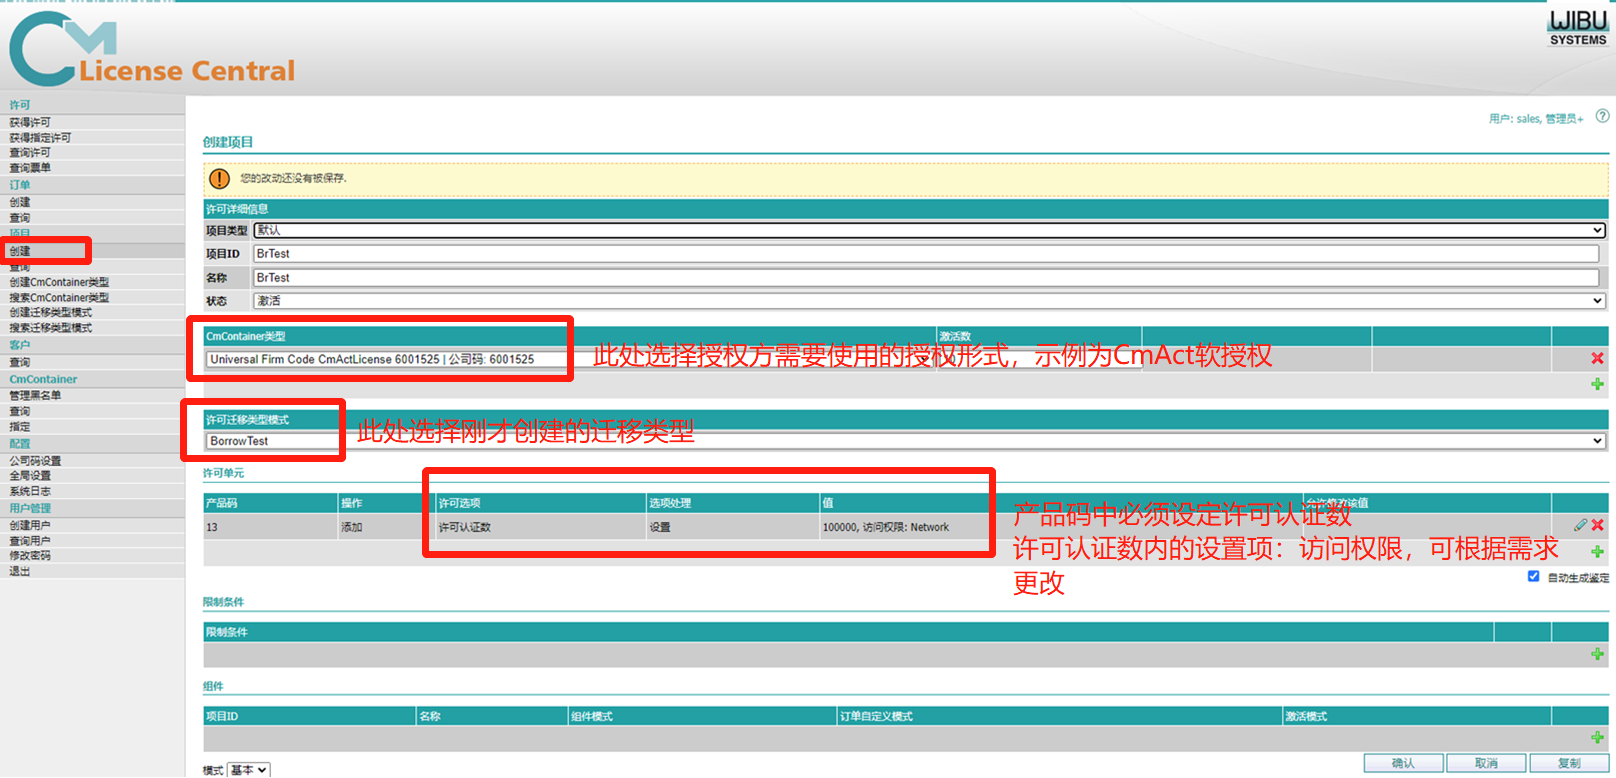Open 搜索CmContainer类型 in sidebar

coord(59,297)
